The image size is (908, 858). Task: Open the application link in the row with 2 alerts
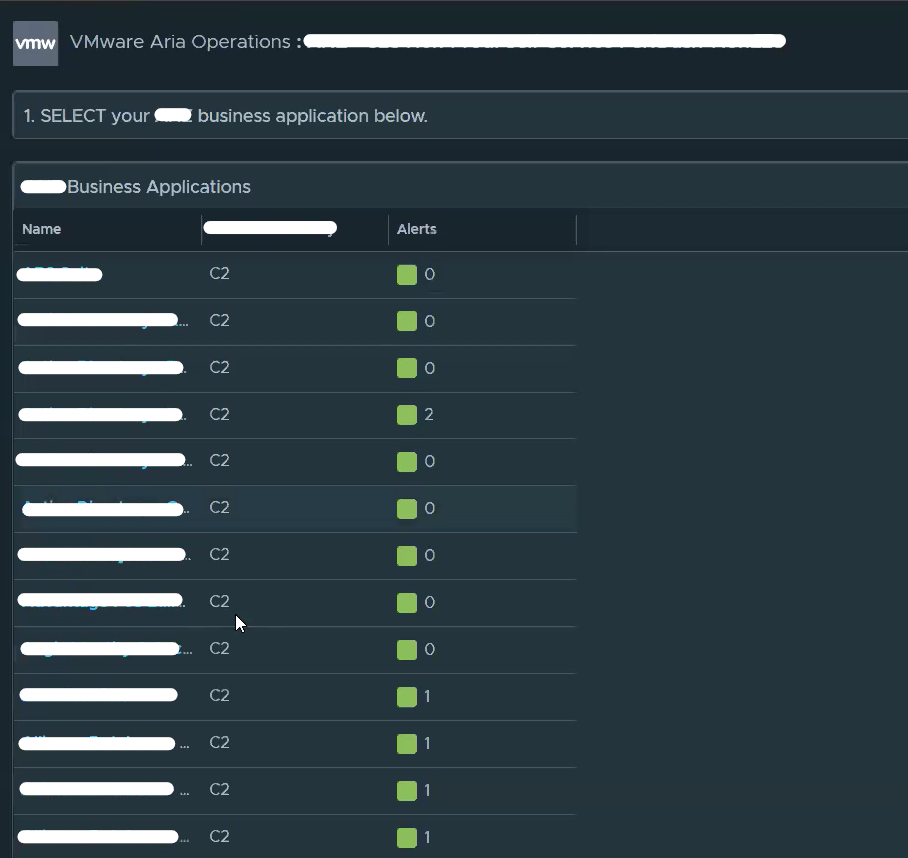[100, 414]
